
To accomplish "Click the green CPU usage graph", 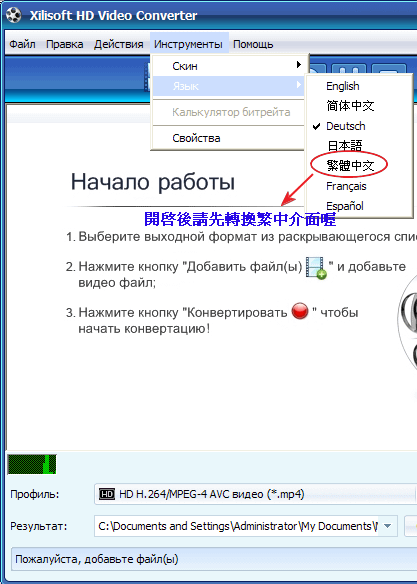I will click(32, 464).
